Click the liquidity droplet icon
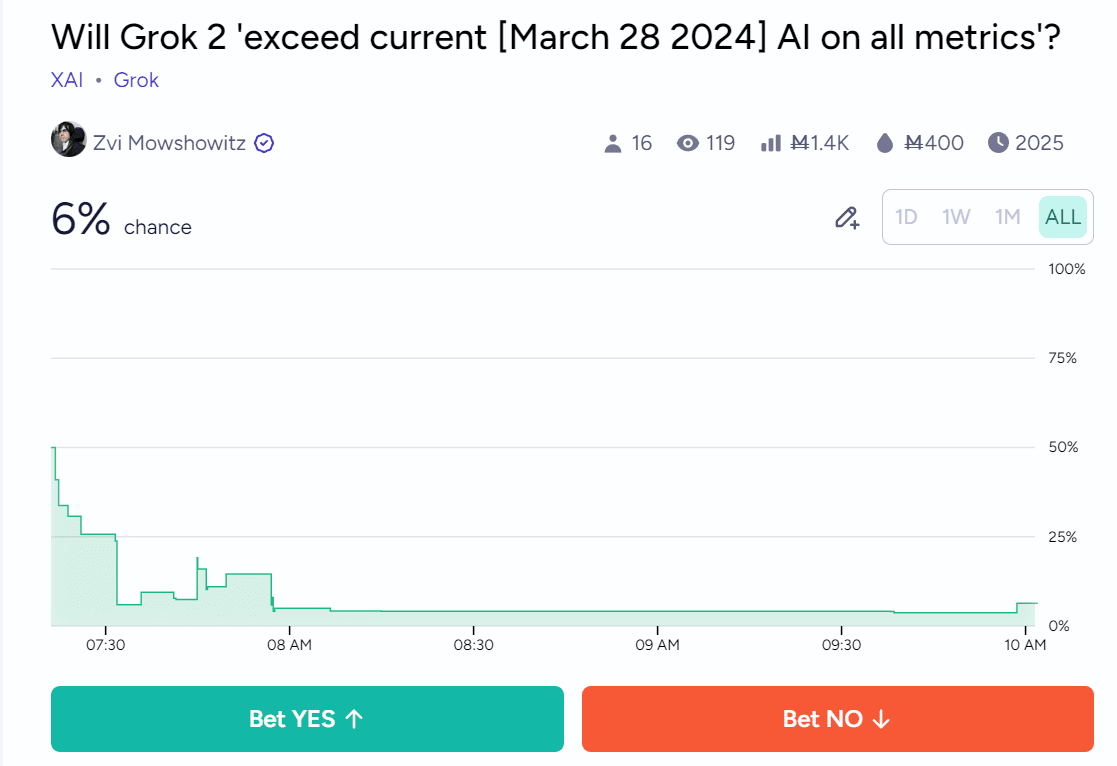Screen dimensions: 1117x766 pos(884,144)
